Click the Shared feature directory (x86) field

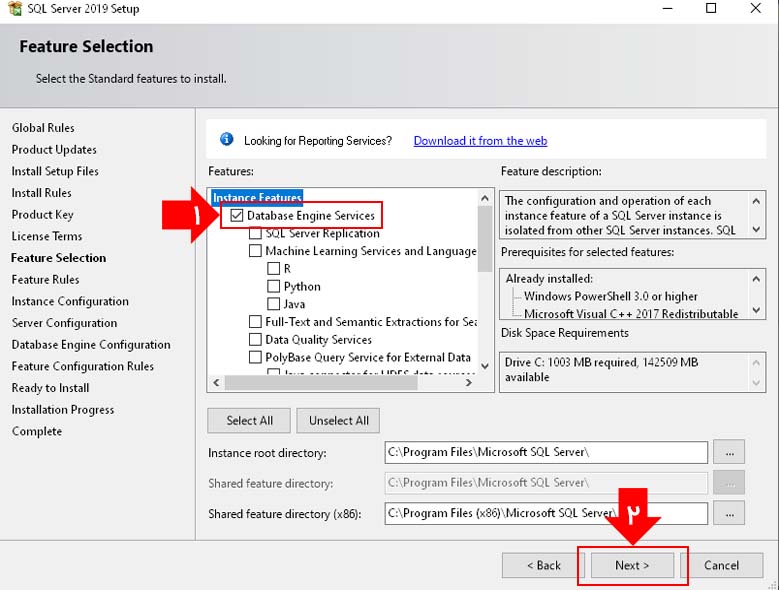[x=546, y=514]
